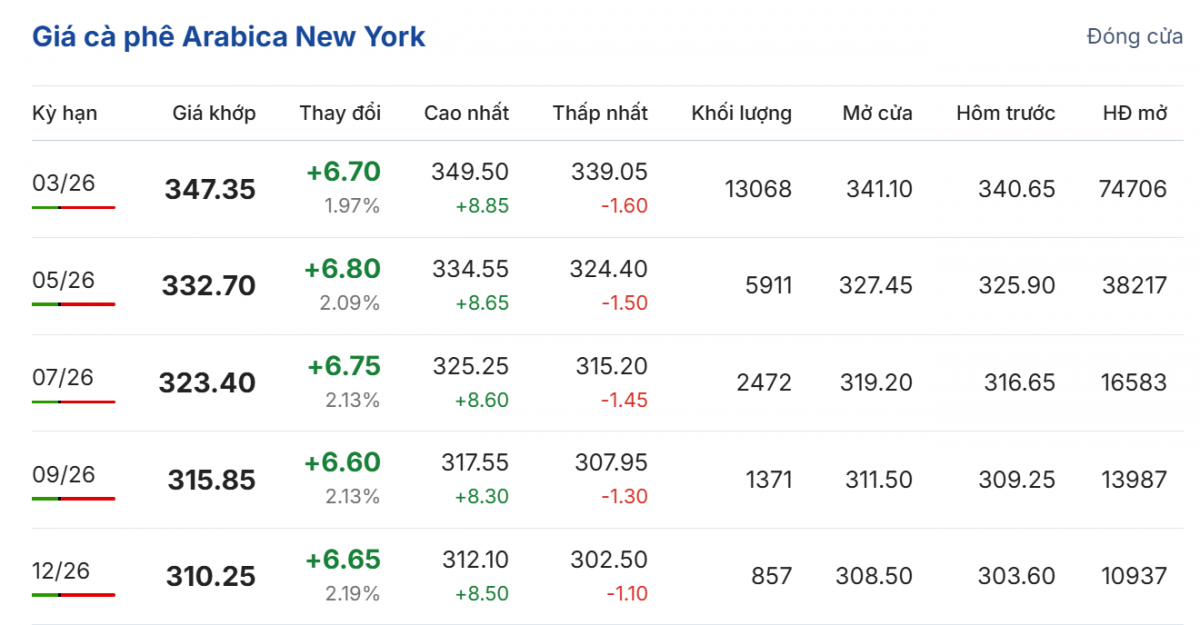The image size is (1200, 625).
Task: Click the 13068 volume value
Action: point(758,189)
